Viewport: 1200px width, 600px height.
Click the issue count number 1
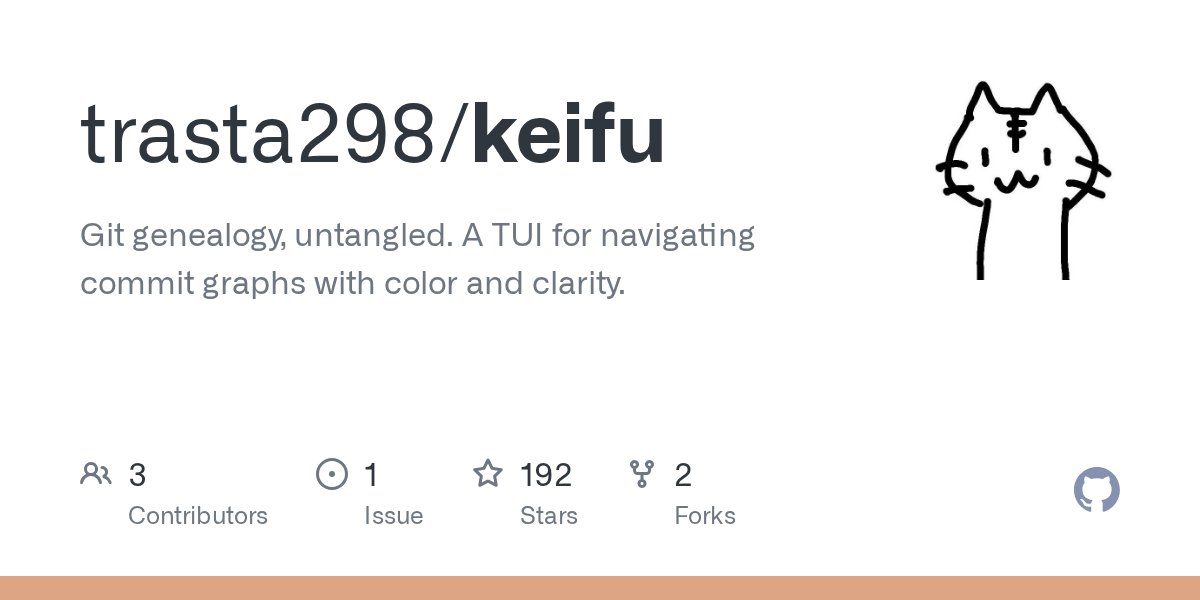(x=371, y=475)
